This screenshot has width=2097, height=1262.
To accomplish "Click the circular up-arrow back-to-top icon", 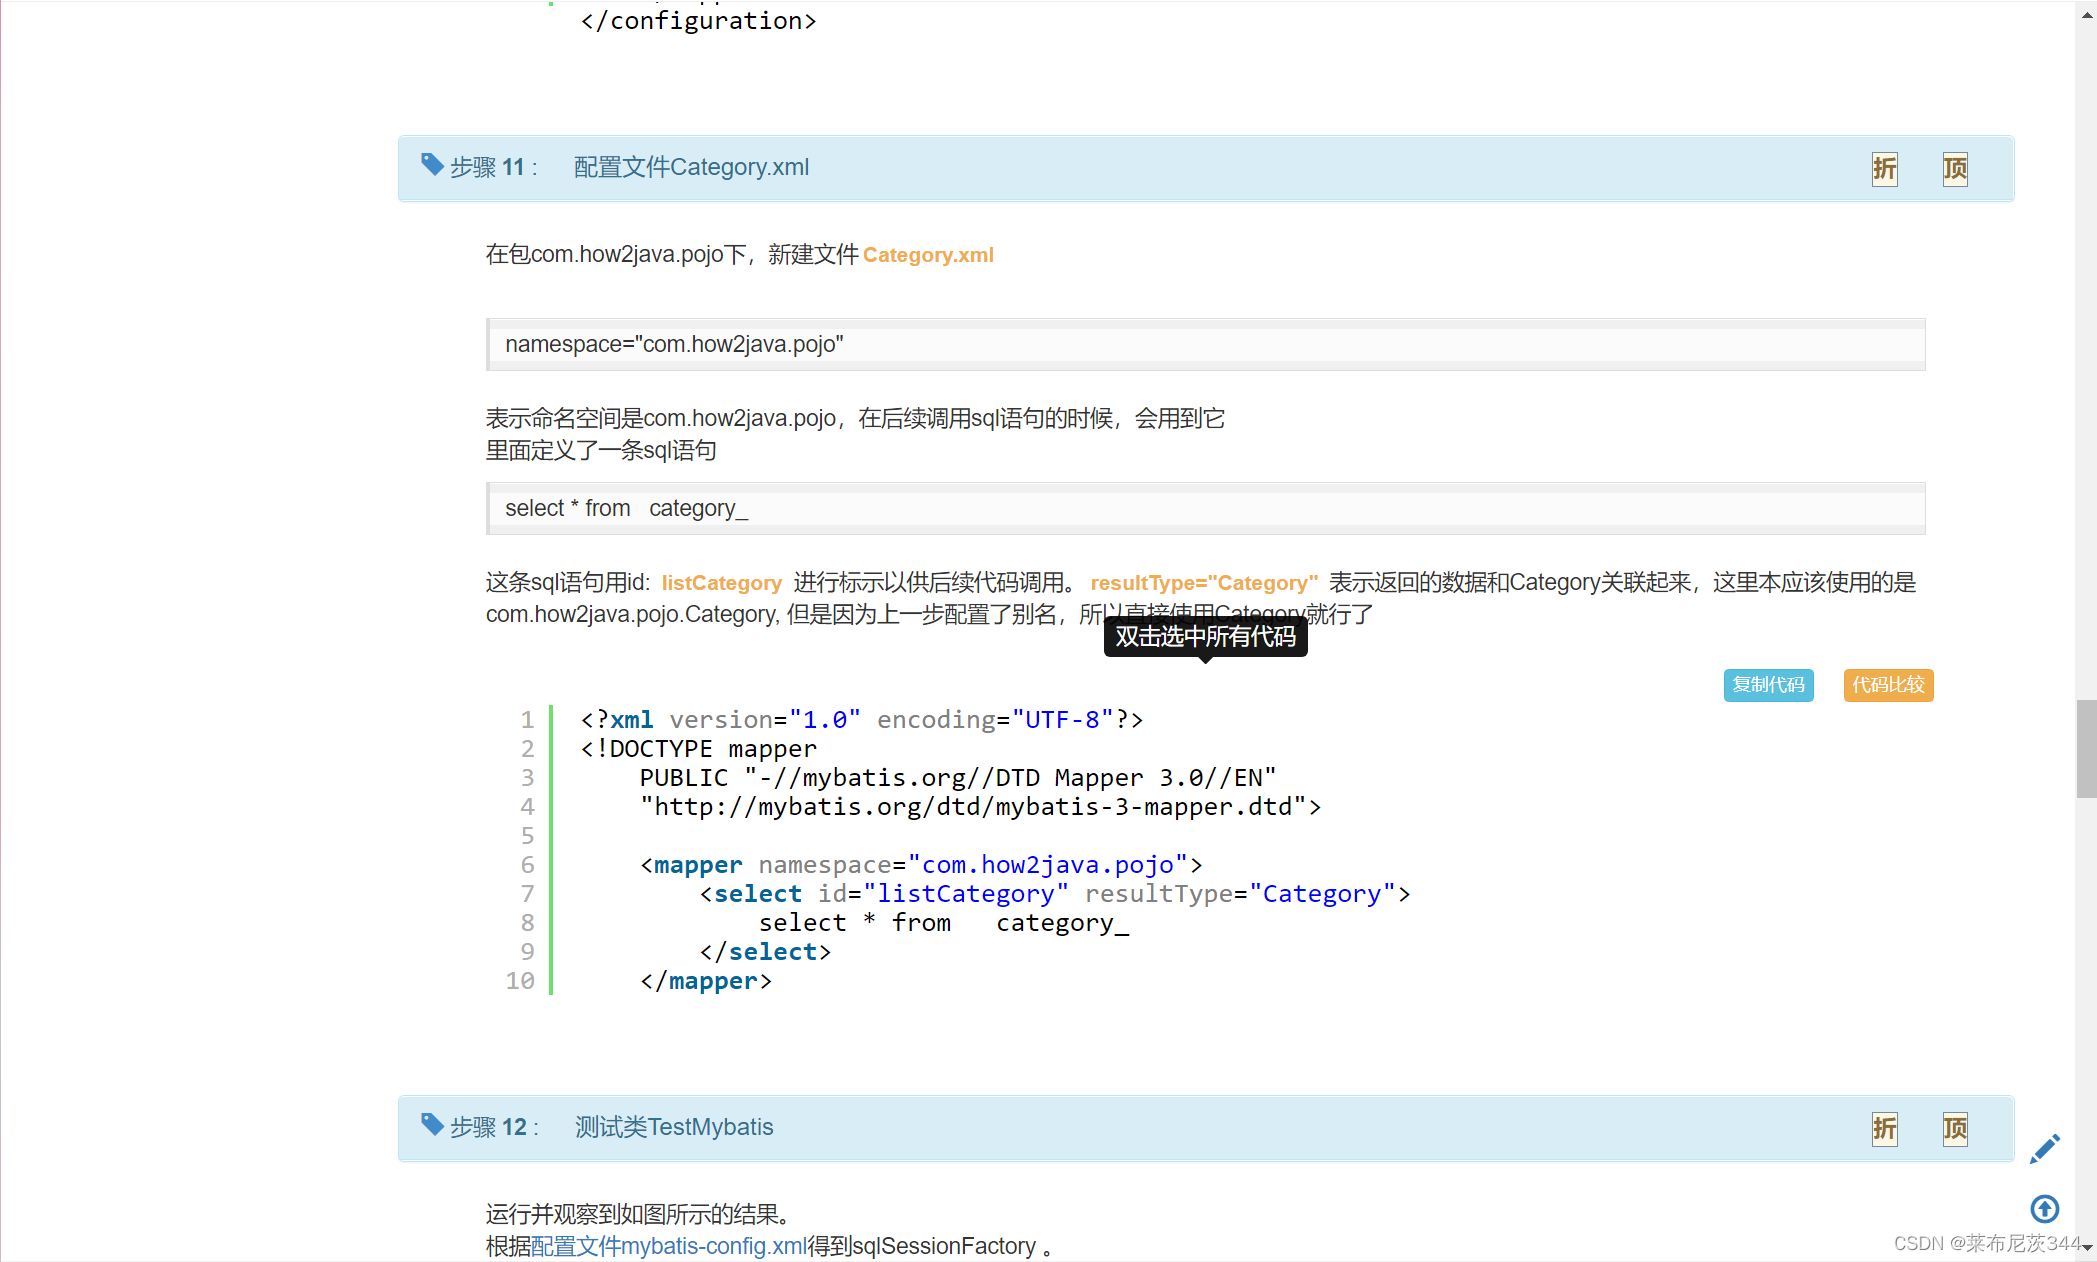I will pos(2044,1209).
